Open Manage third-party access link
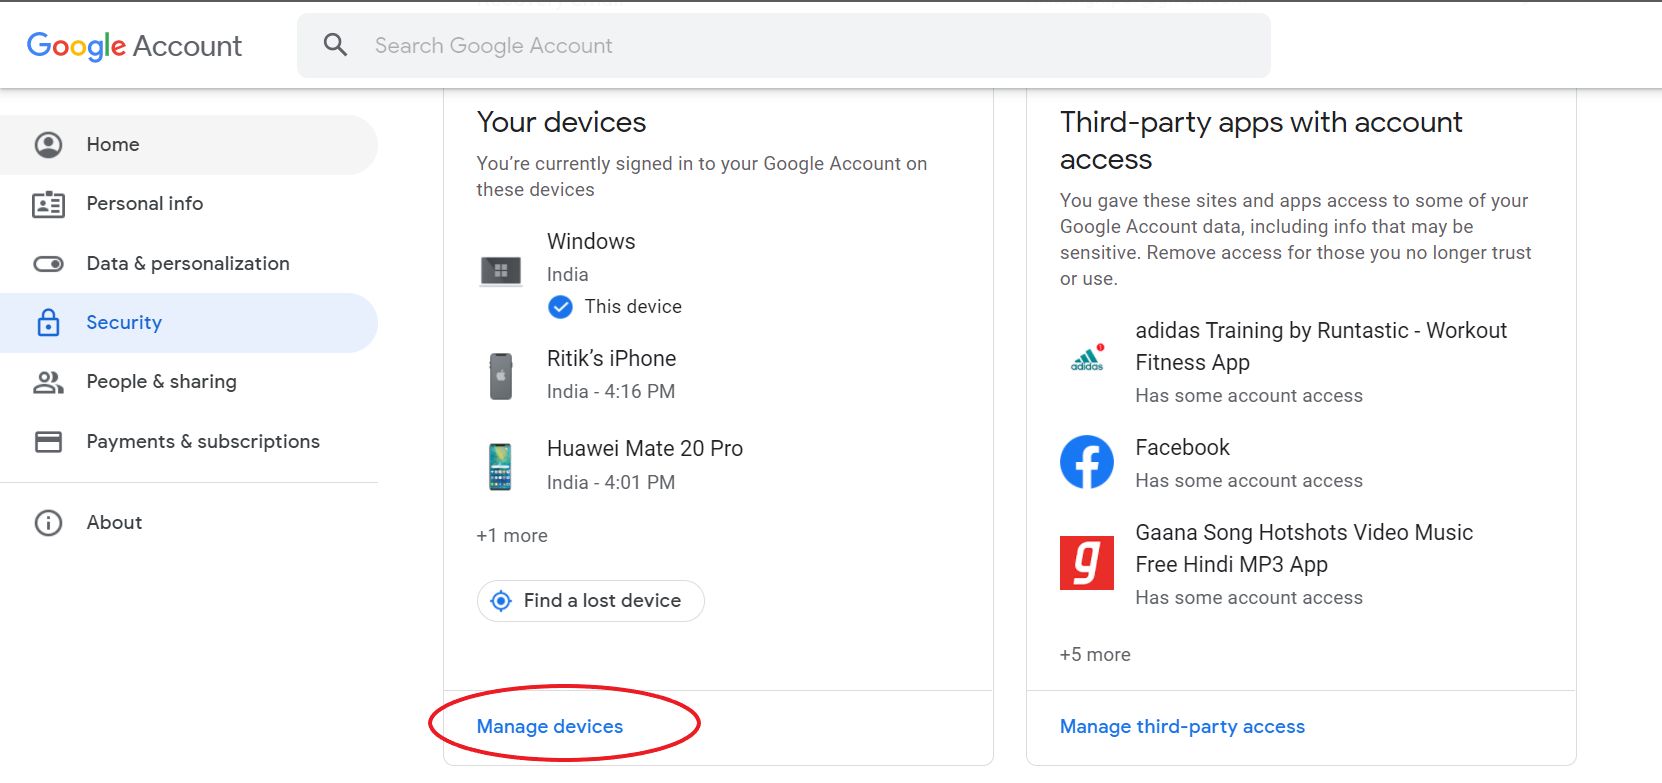This screenshot has height=783, width=1662. click(x=1182, y=727)
